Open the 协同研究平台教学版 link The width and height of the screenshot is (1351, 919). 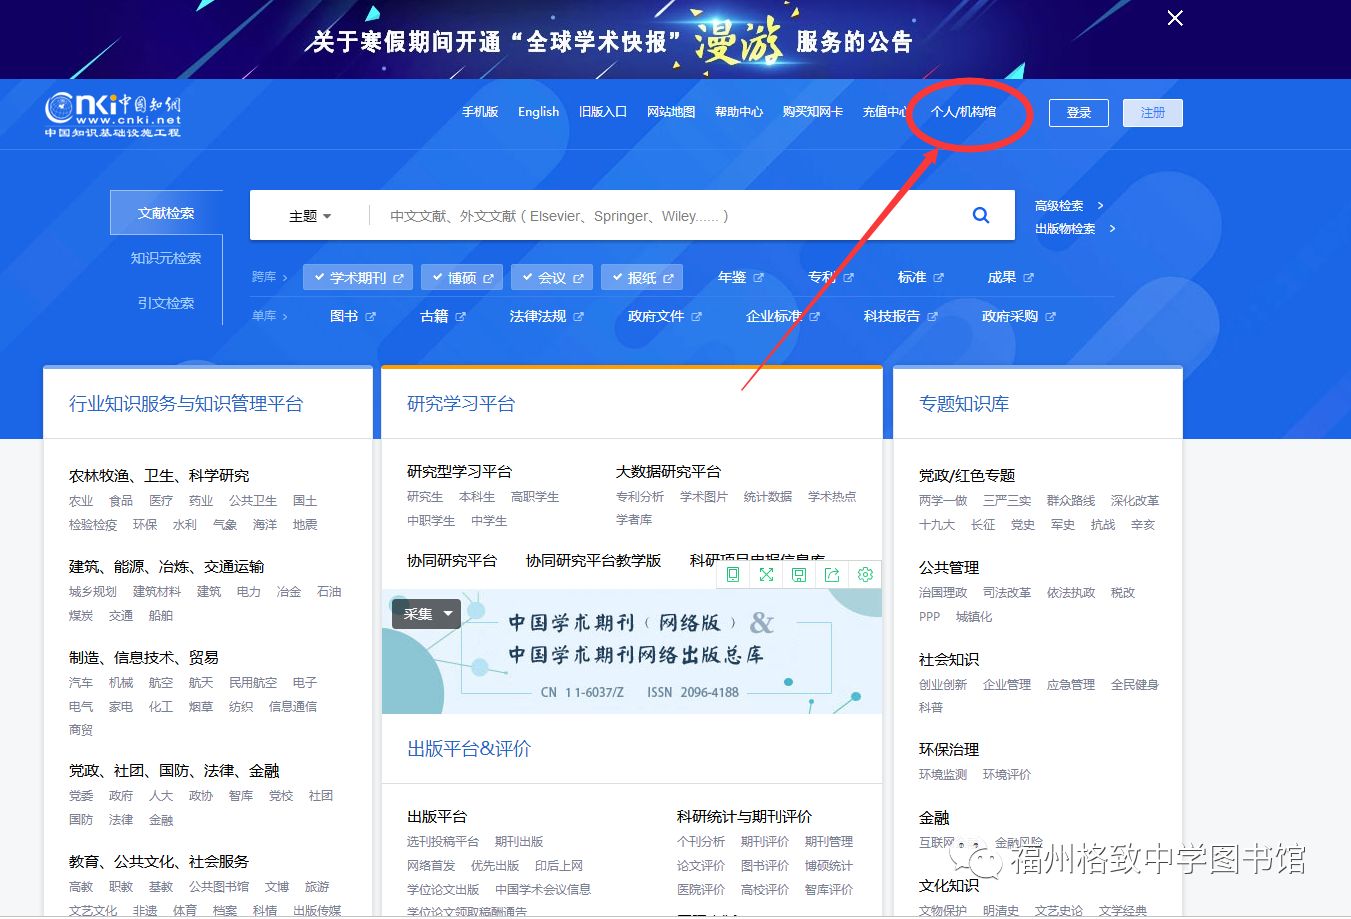[593, 560]
